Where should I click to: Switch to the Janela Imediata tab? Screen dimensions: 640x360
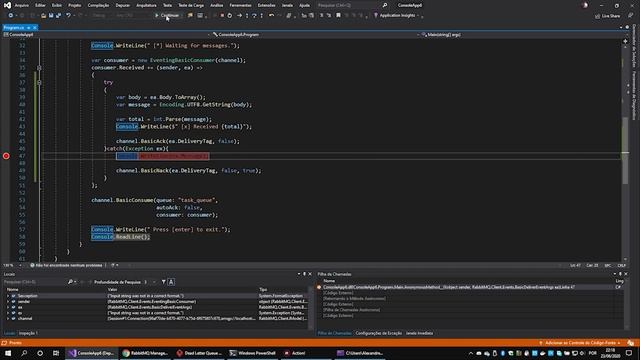419,333
